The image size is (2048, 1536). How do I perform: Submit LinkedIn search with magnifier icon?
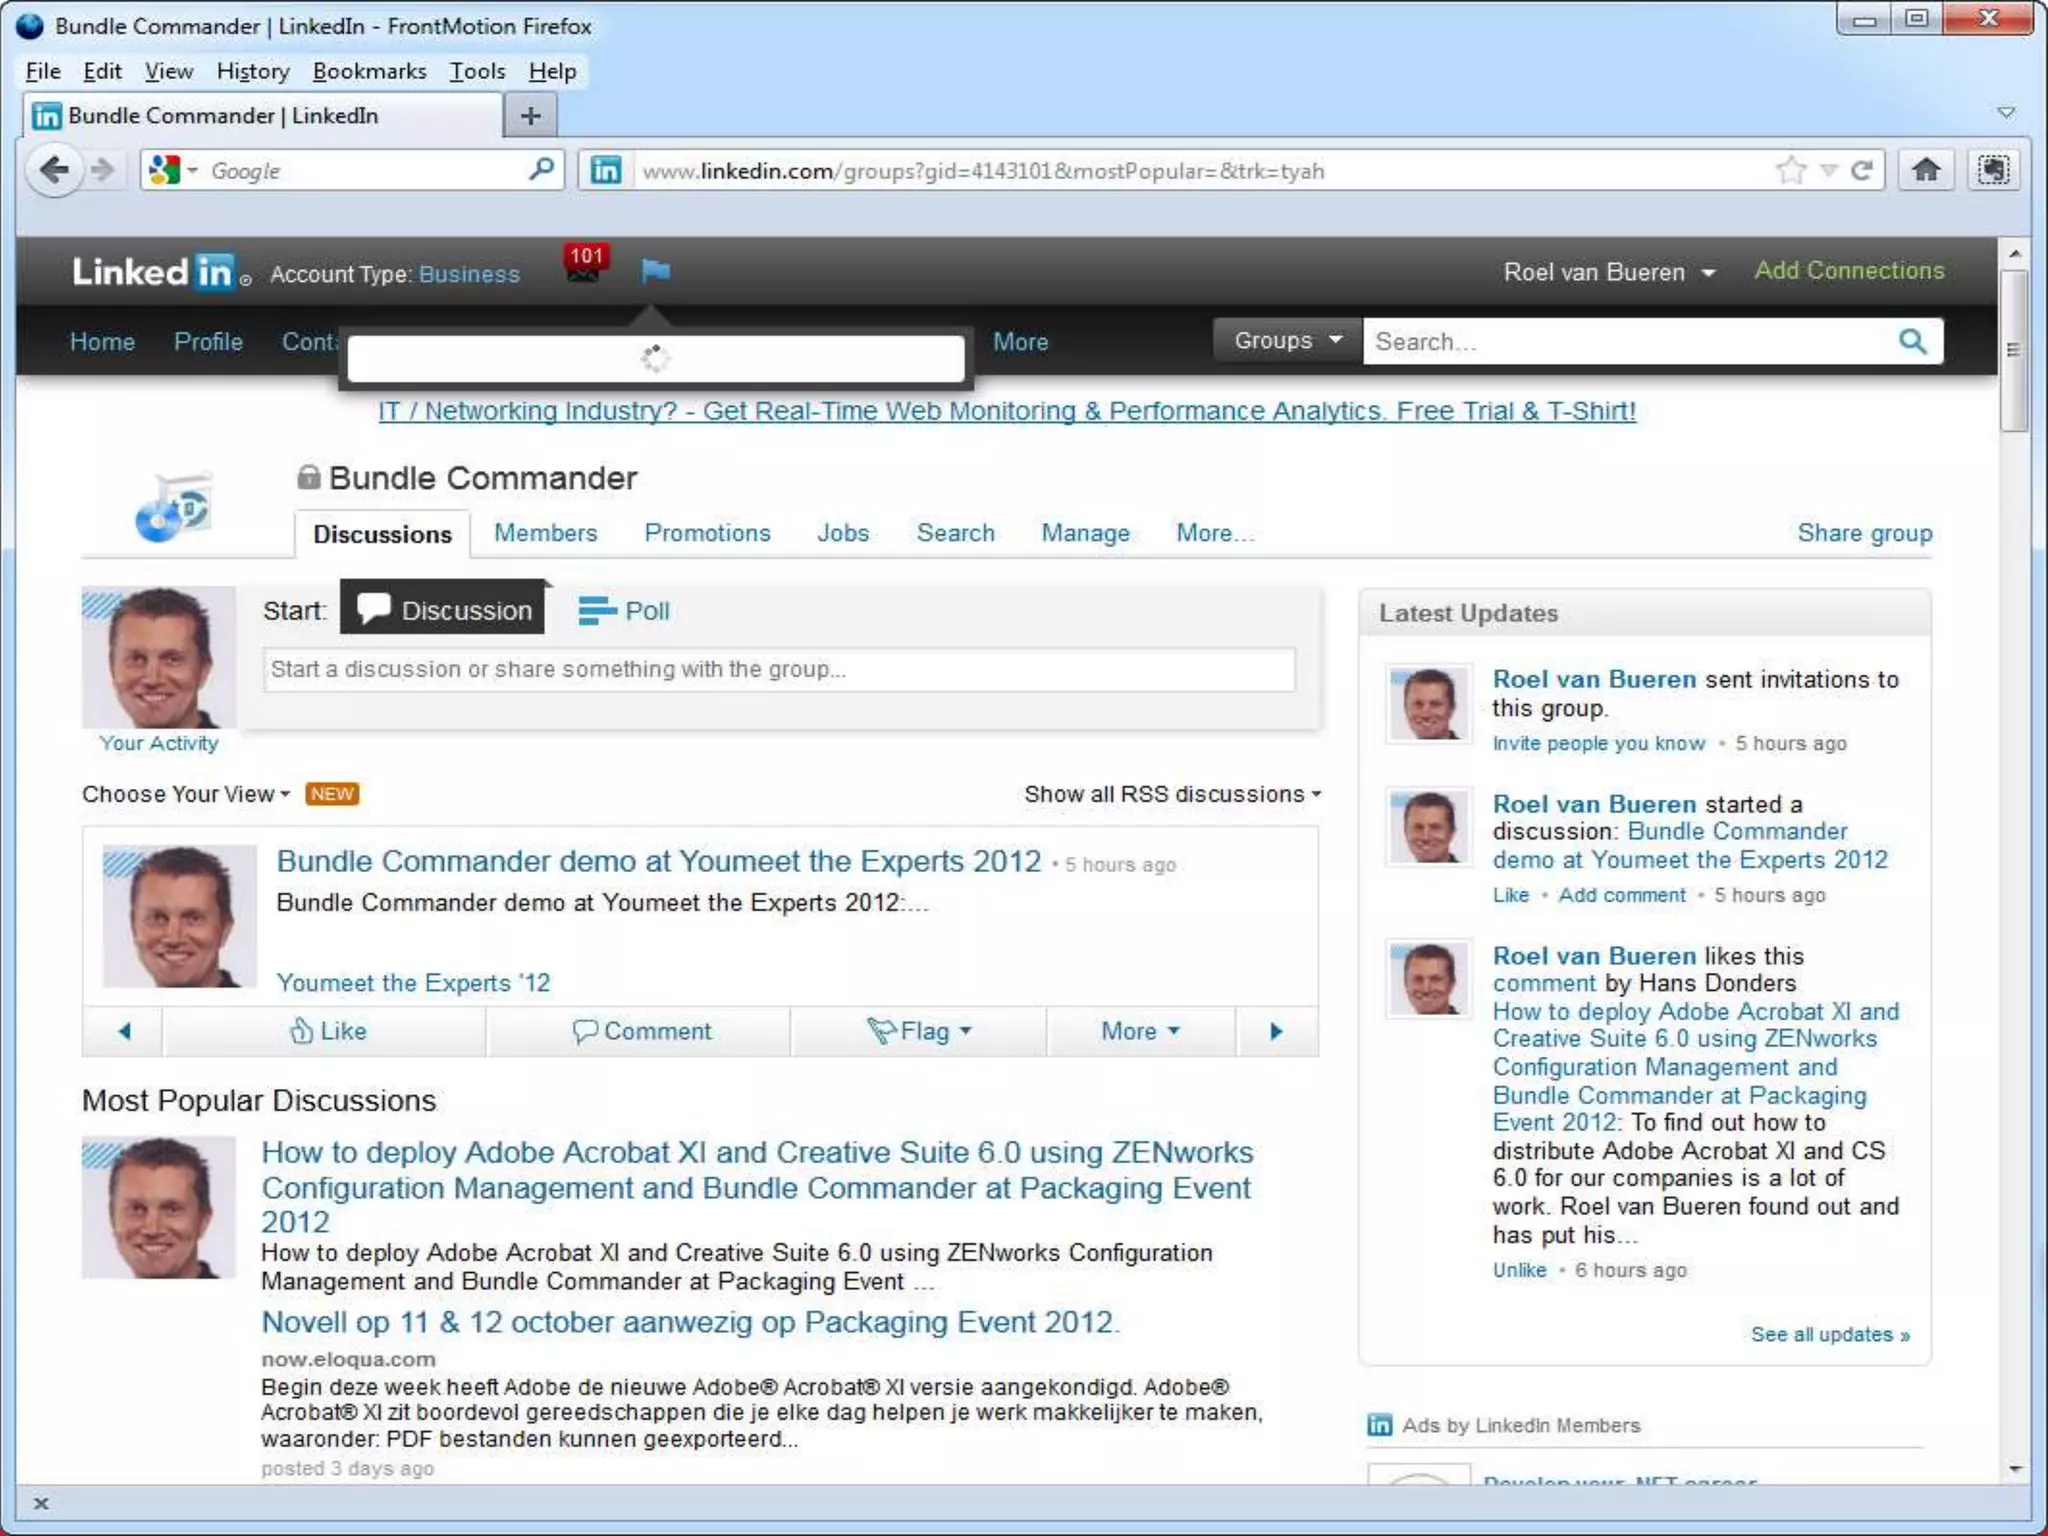[x=1912, y=341]
